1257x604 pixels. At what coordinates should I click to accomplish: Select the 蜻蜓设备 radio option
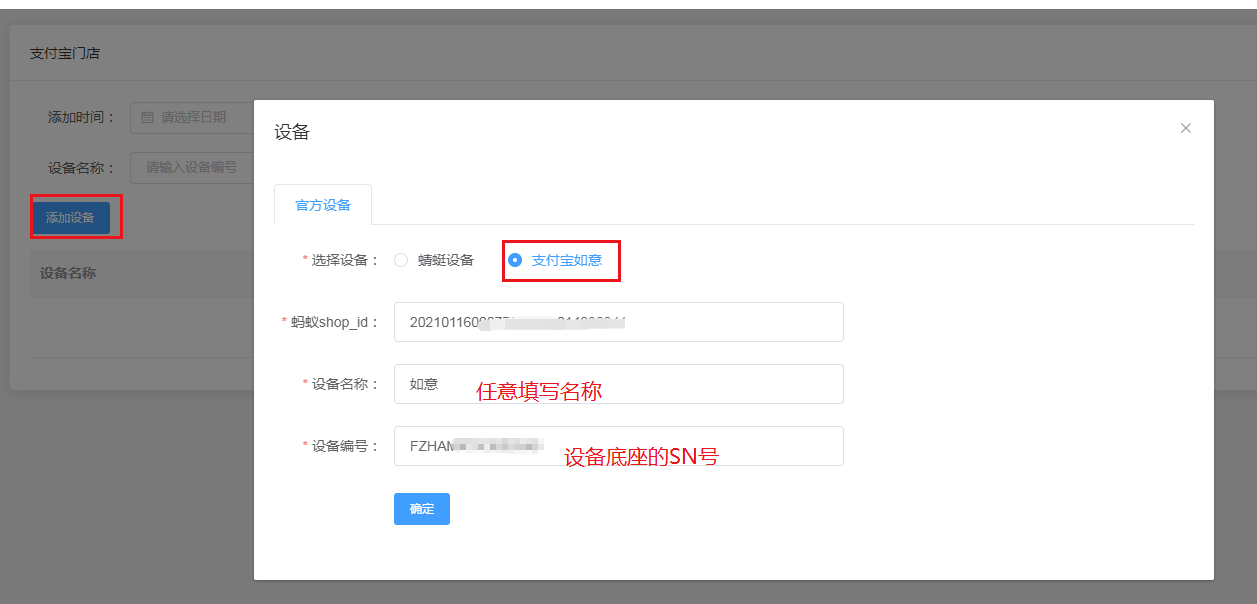click(x=434, y=260)
